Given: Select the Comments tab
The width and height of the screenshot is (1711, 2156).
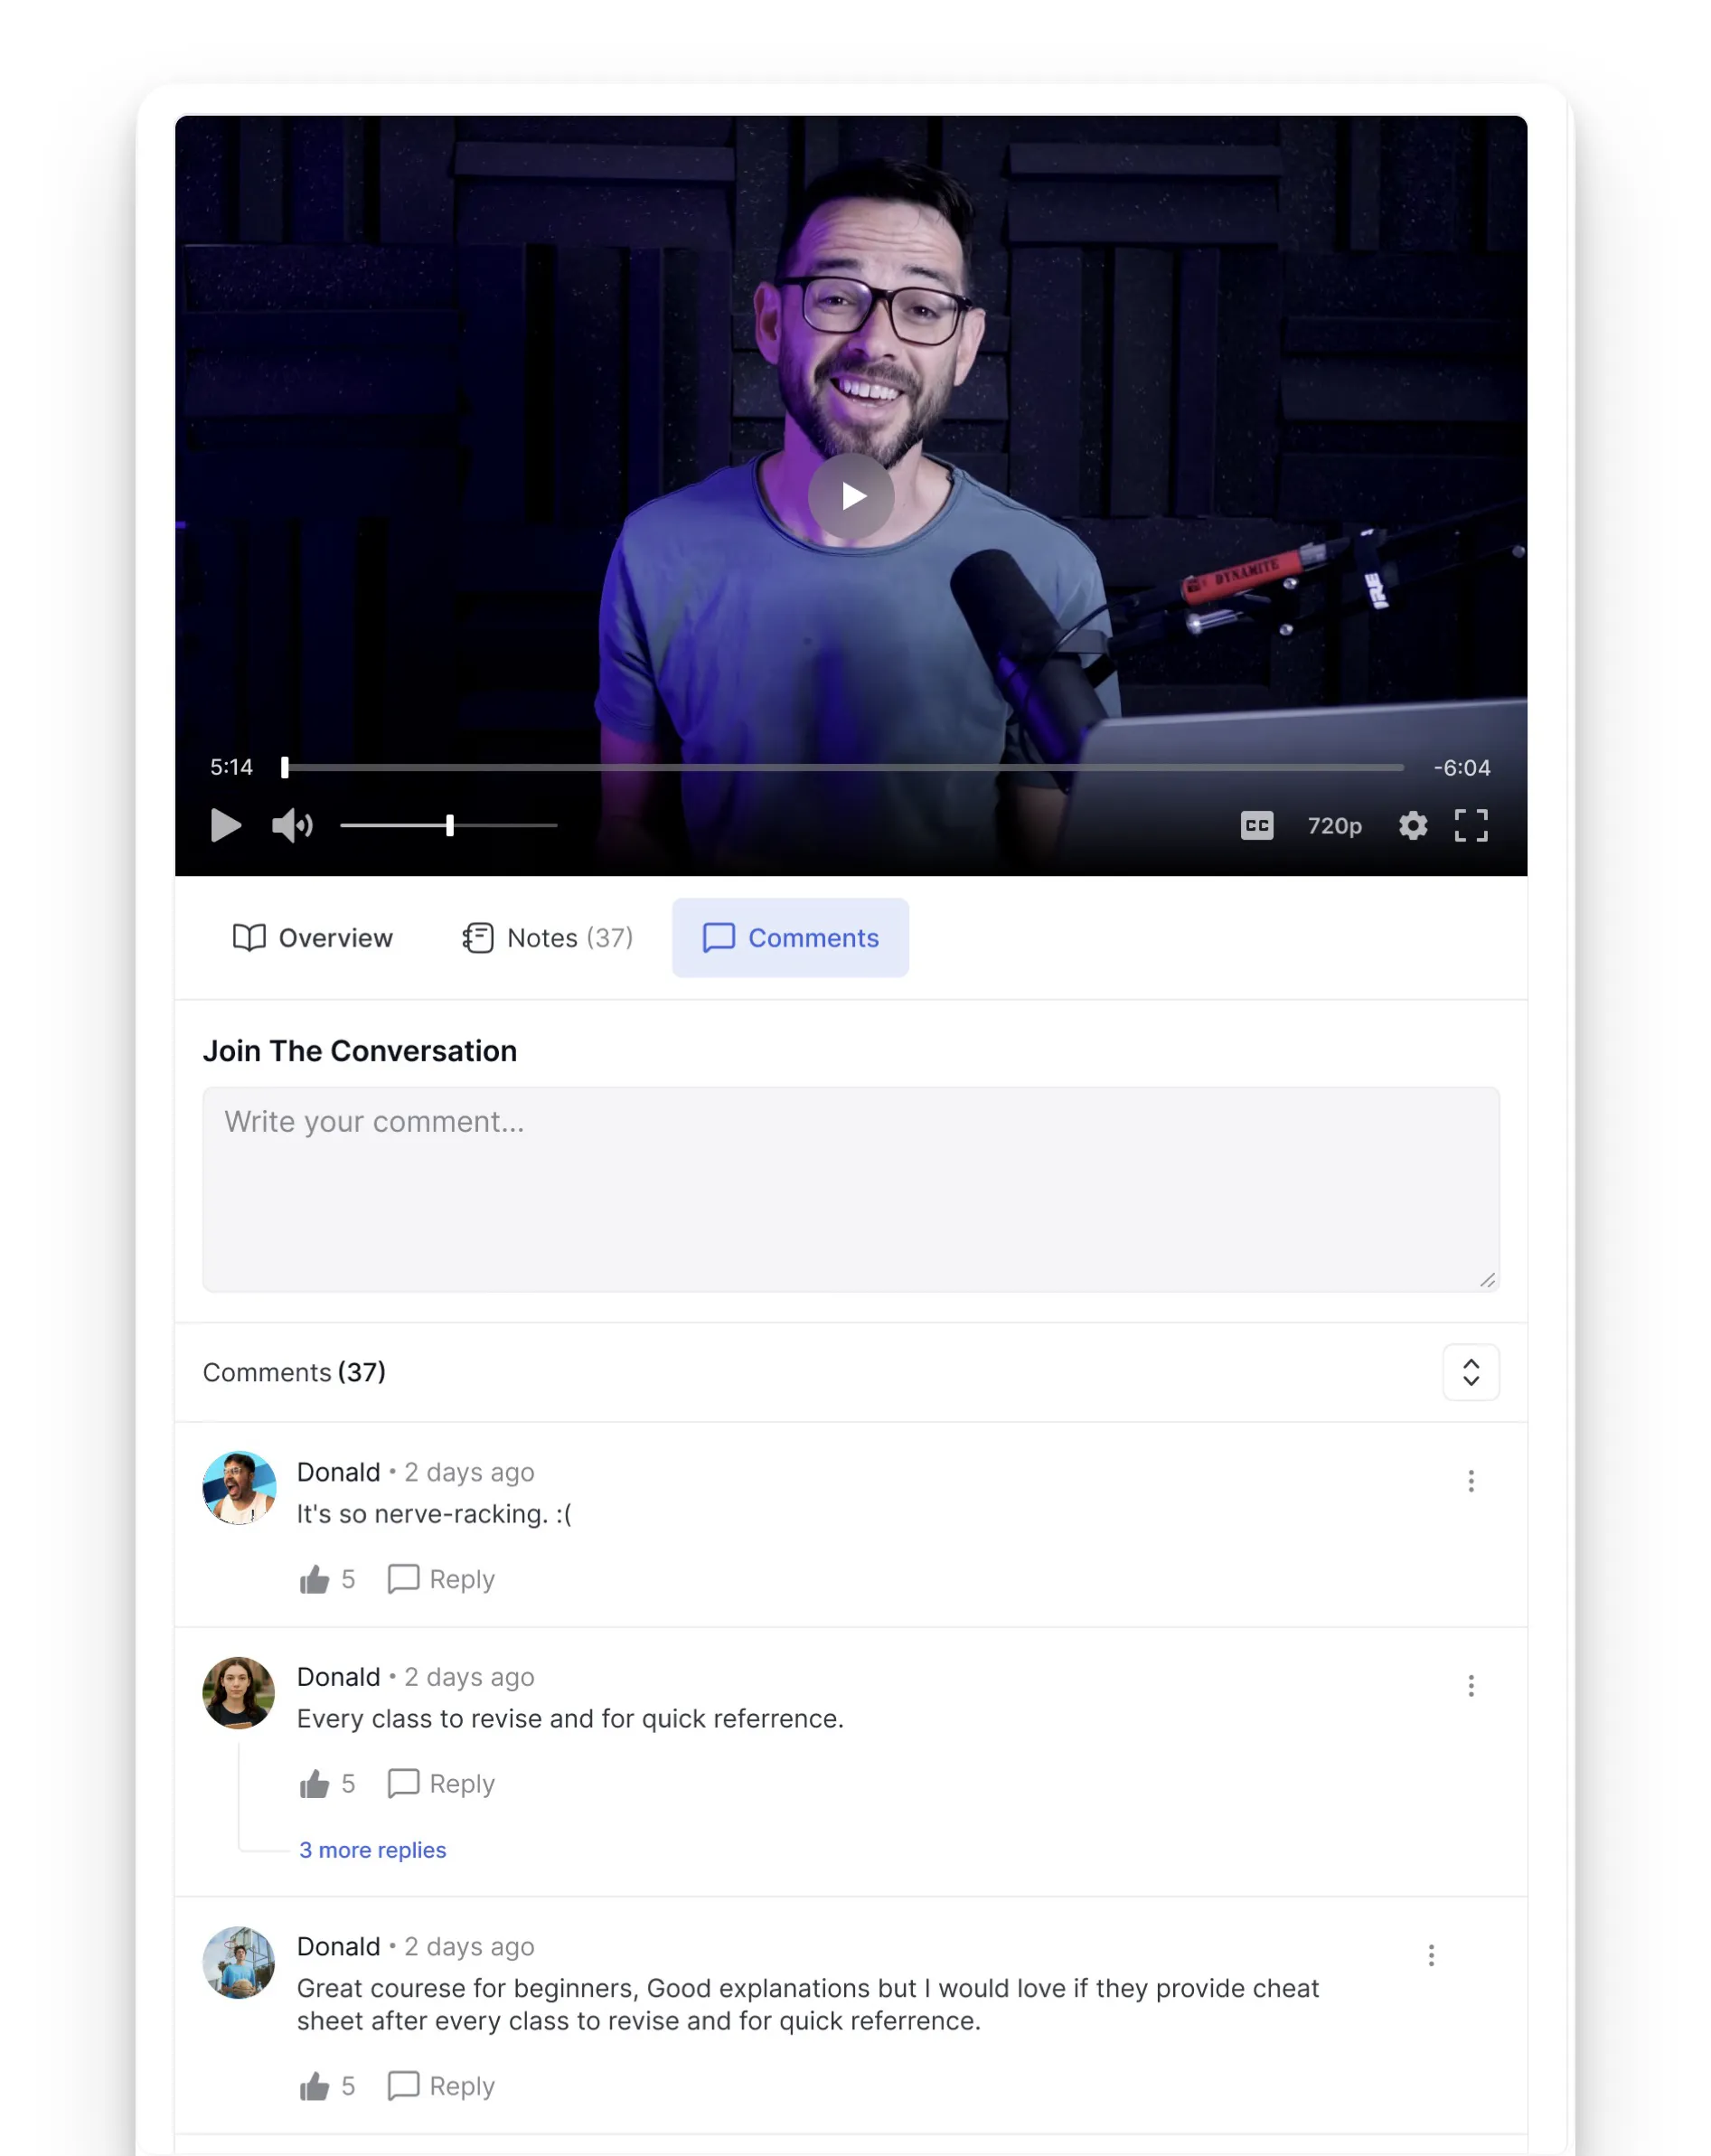Looking at the screenshot, I should coord(790,937).
